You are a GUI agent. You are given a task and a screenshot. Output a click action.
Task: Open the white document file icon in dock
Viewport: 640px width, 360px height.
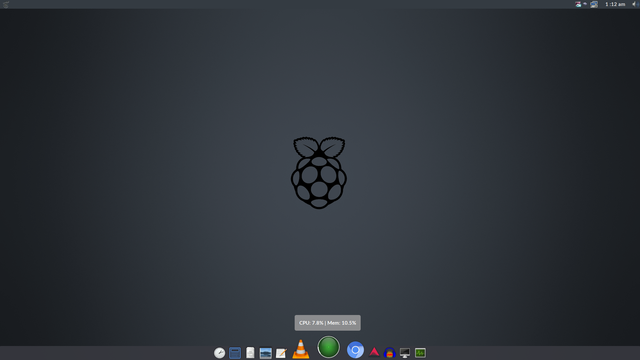250,353
